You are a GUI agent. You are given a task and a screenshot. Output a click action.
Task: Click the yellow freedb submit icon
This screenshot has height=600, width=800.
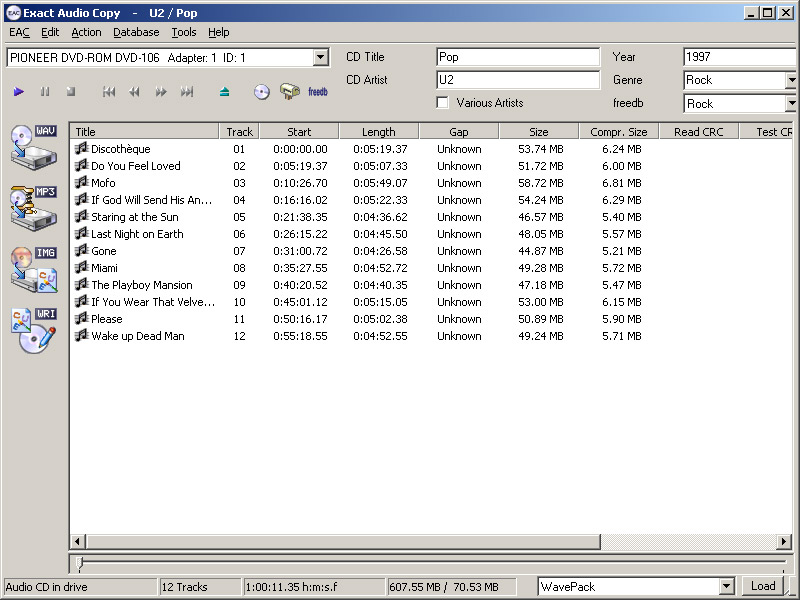[x=289, y=91]
